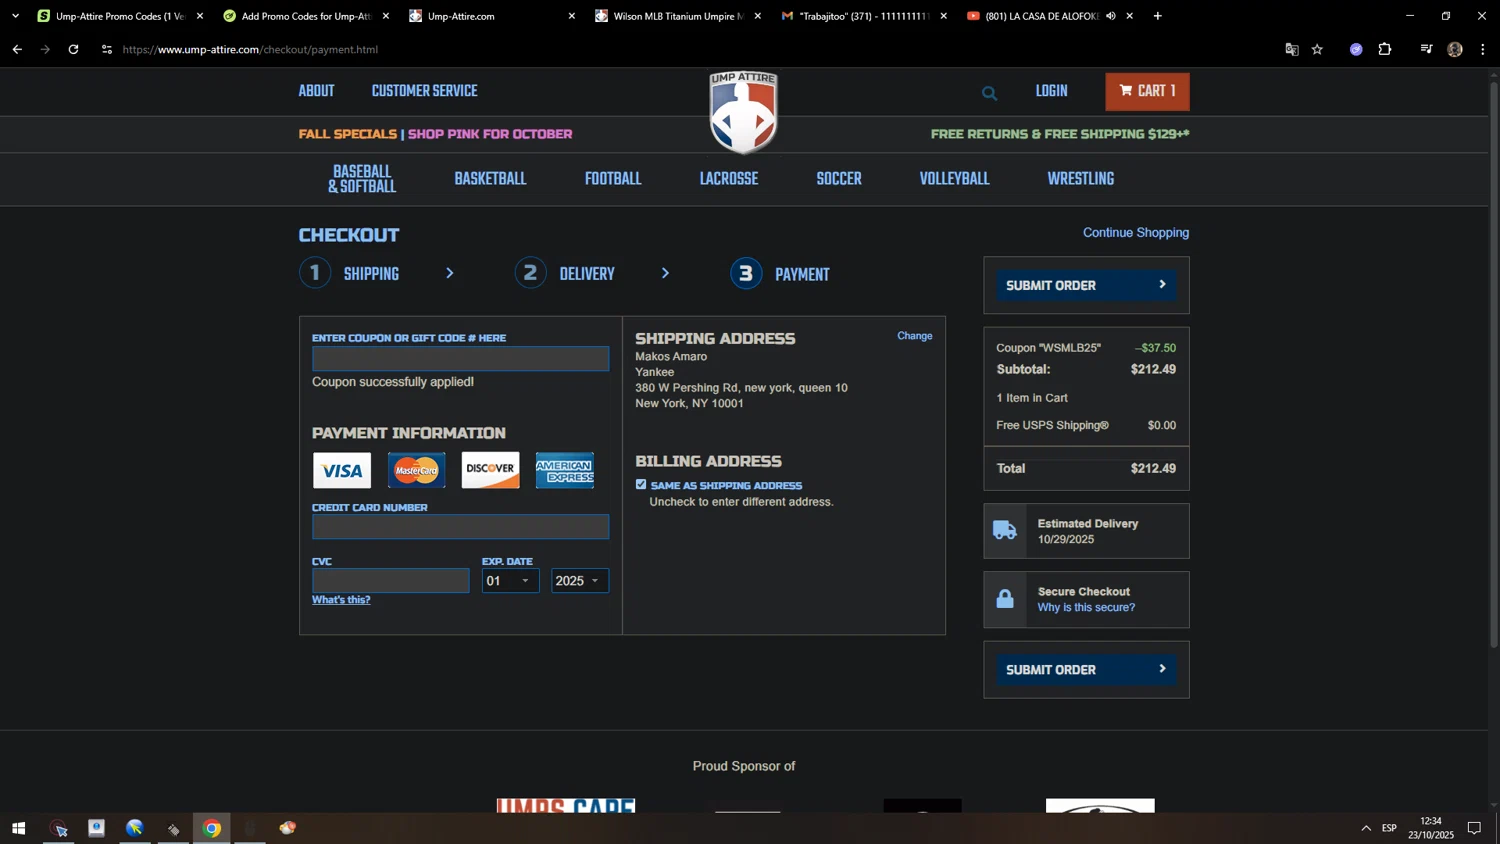Viewport: 1500px width, 844px height.
Task: Click the What's this? CVC link
Action: click(x=341, y=600)
